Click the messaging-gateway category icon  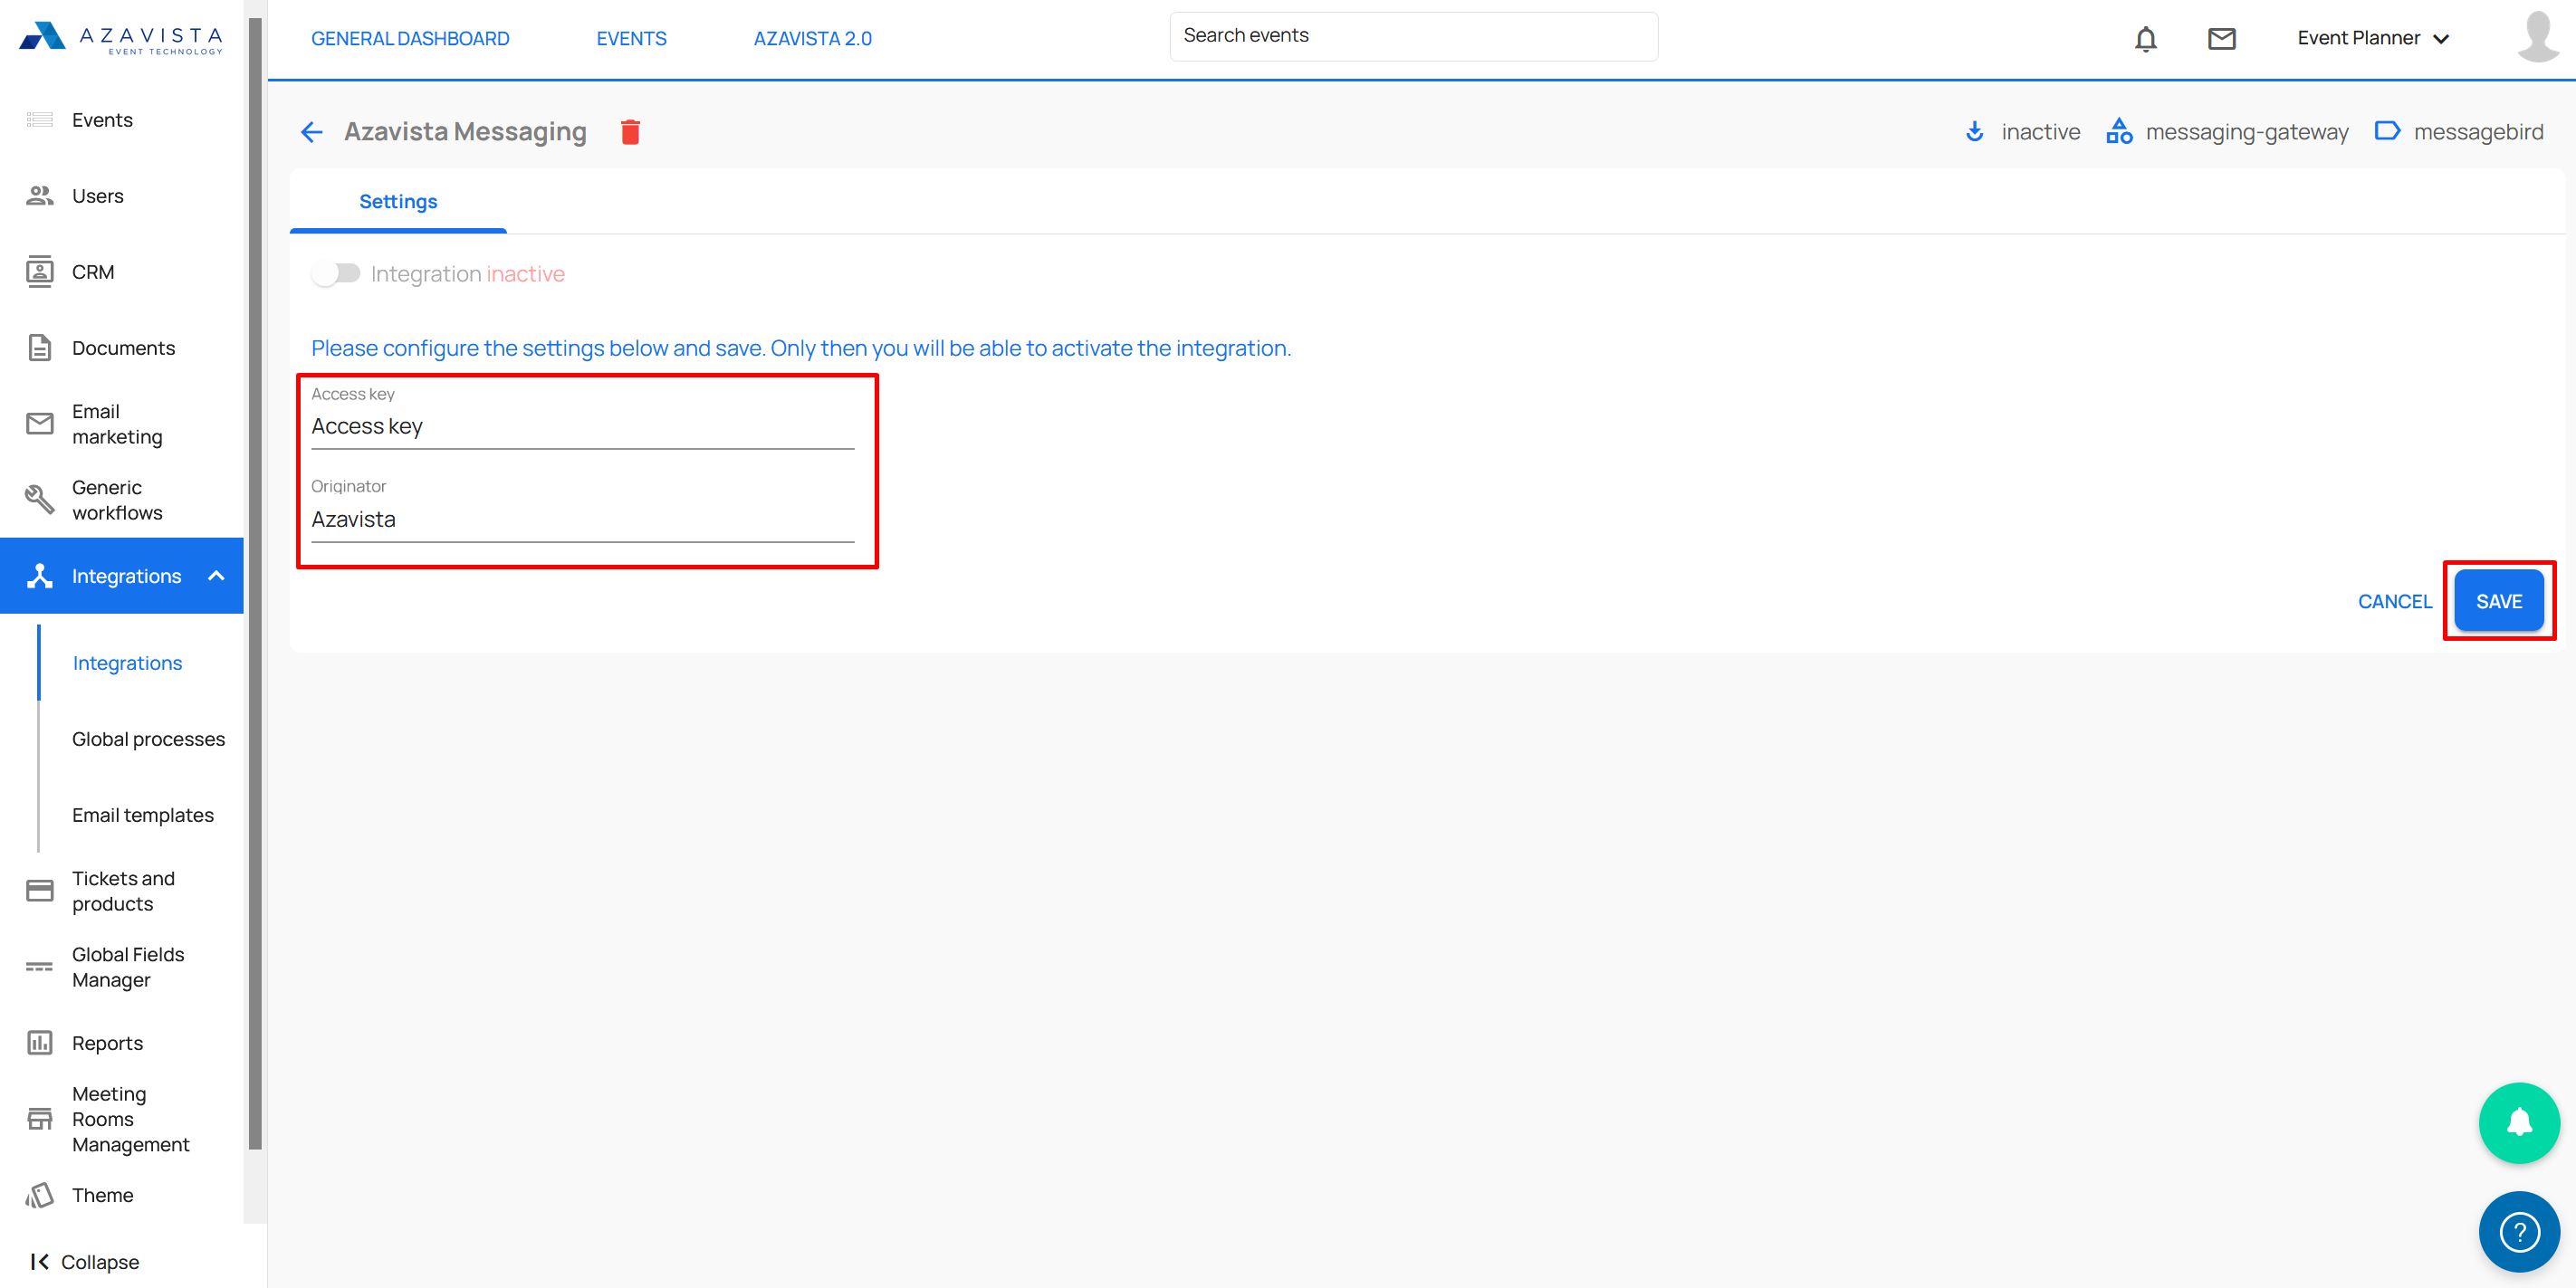pyautogui.click(x=2119, y=132)
